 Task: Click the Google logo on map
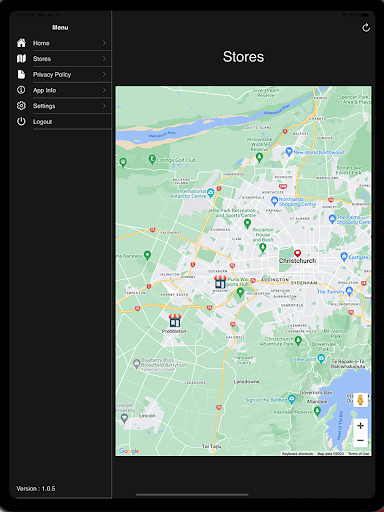pos(129,451)
